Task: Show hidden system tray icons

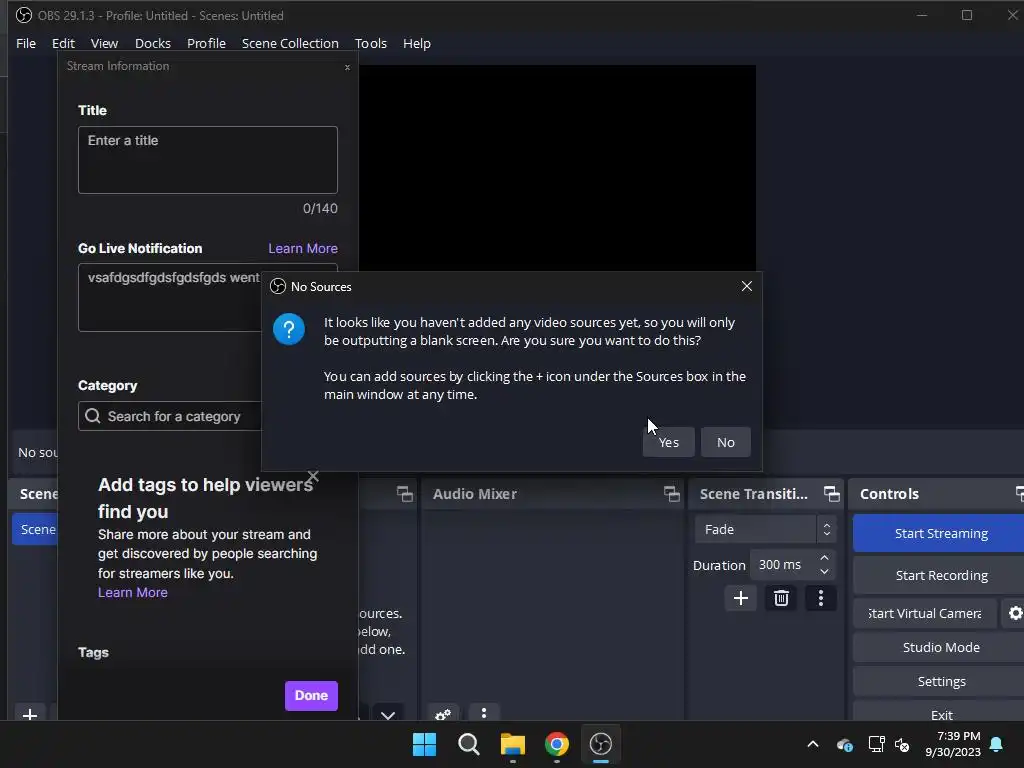Action: click(813, 744)
